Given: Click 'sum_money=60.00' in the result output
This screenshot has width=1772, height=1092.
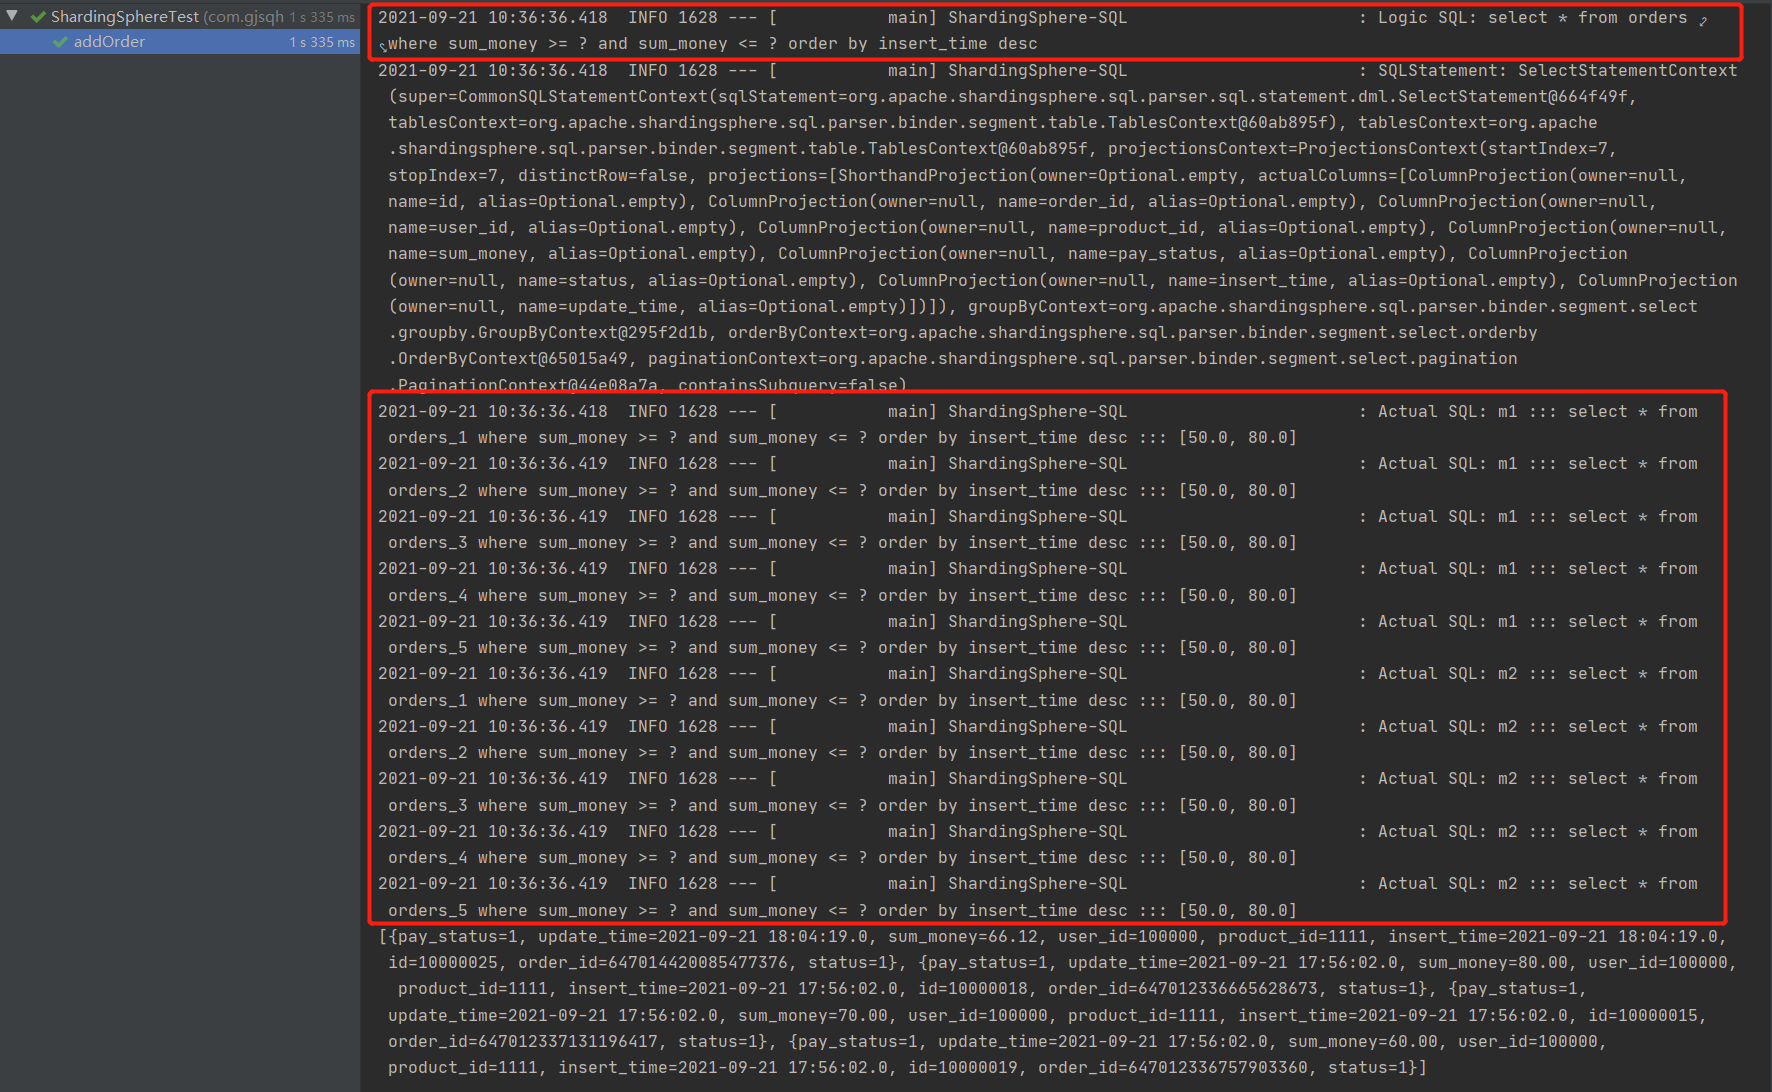Looking at the screenshot, I should click(1362, 1042).
